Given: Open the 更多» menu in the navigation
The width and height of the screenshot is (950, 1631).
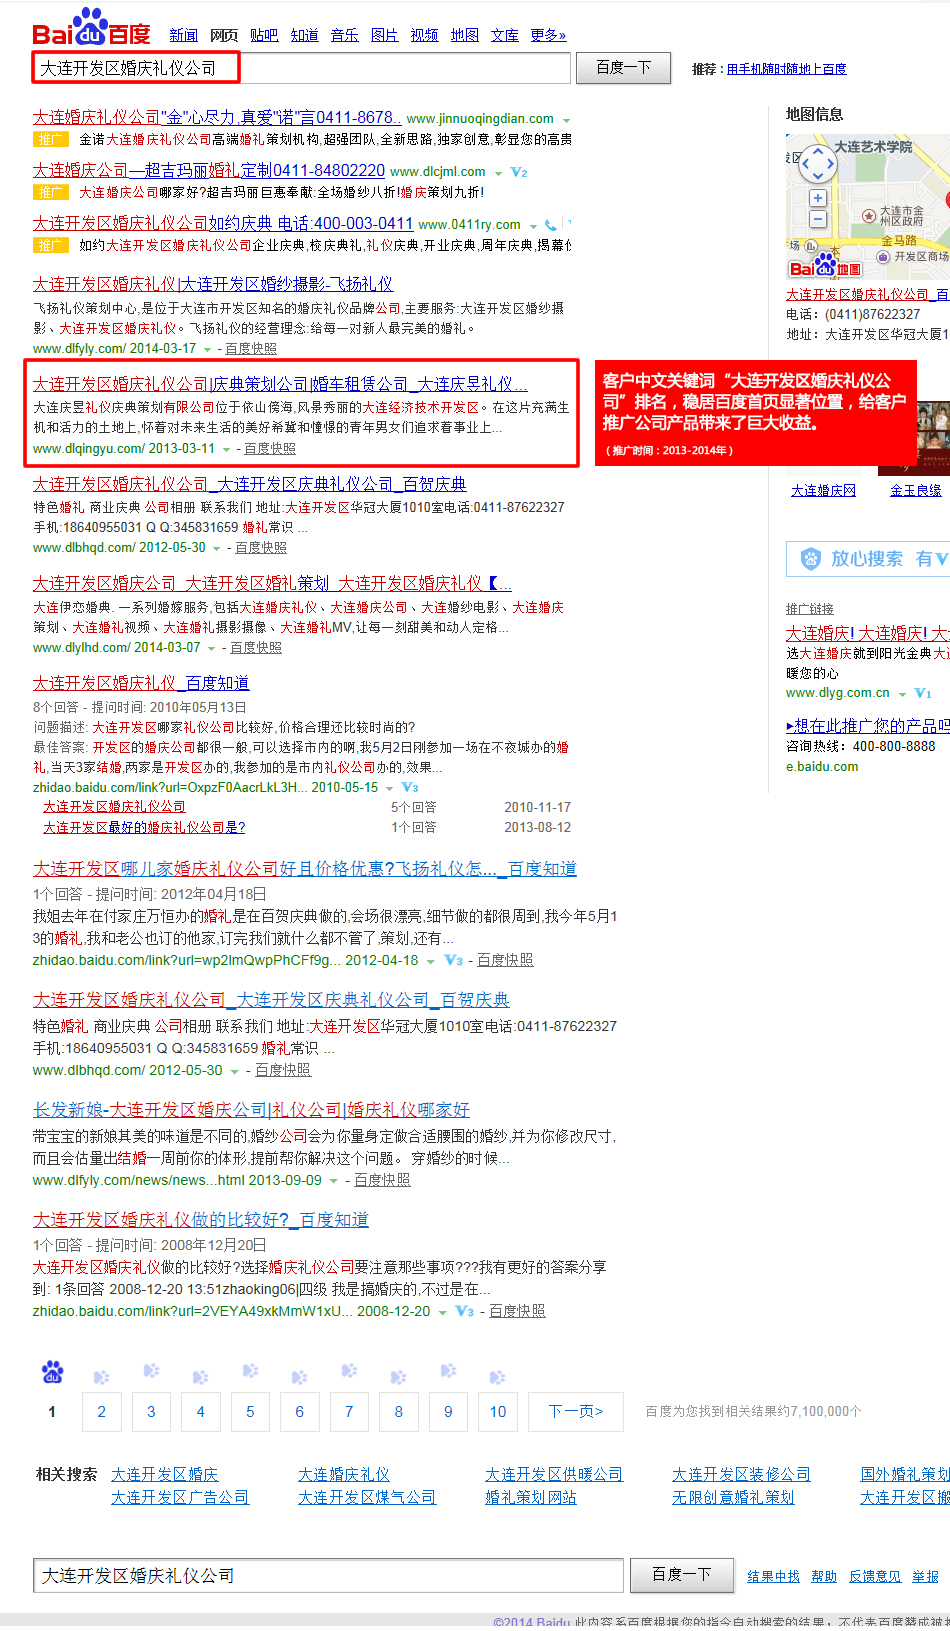Looking at the screenshot, I should [548, 35].
